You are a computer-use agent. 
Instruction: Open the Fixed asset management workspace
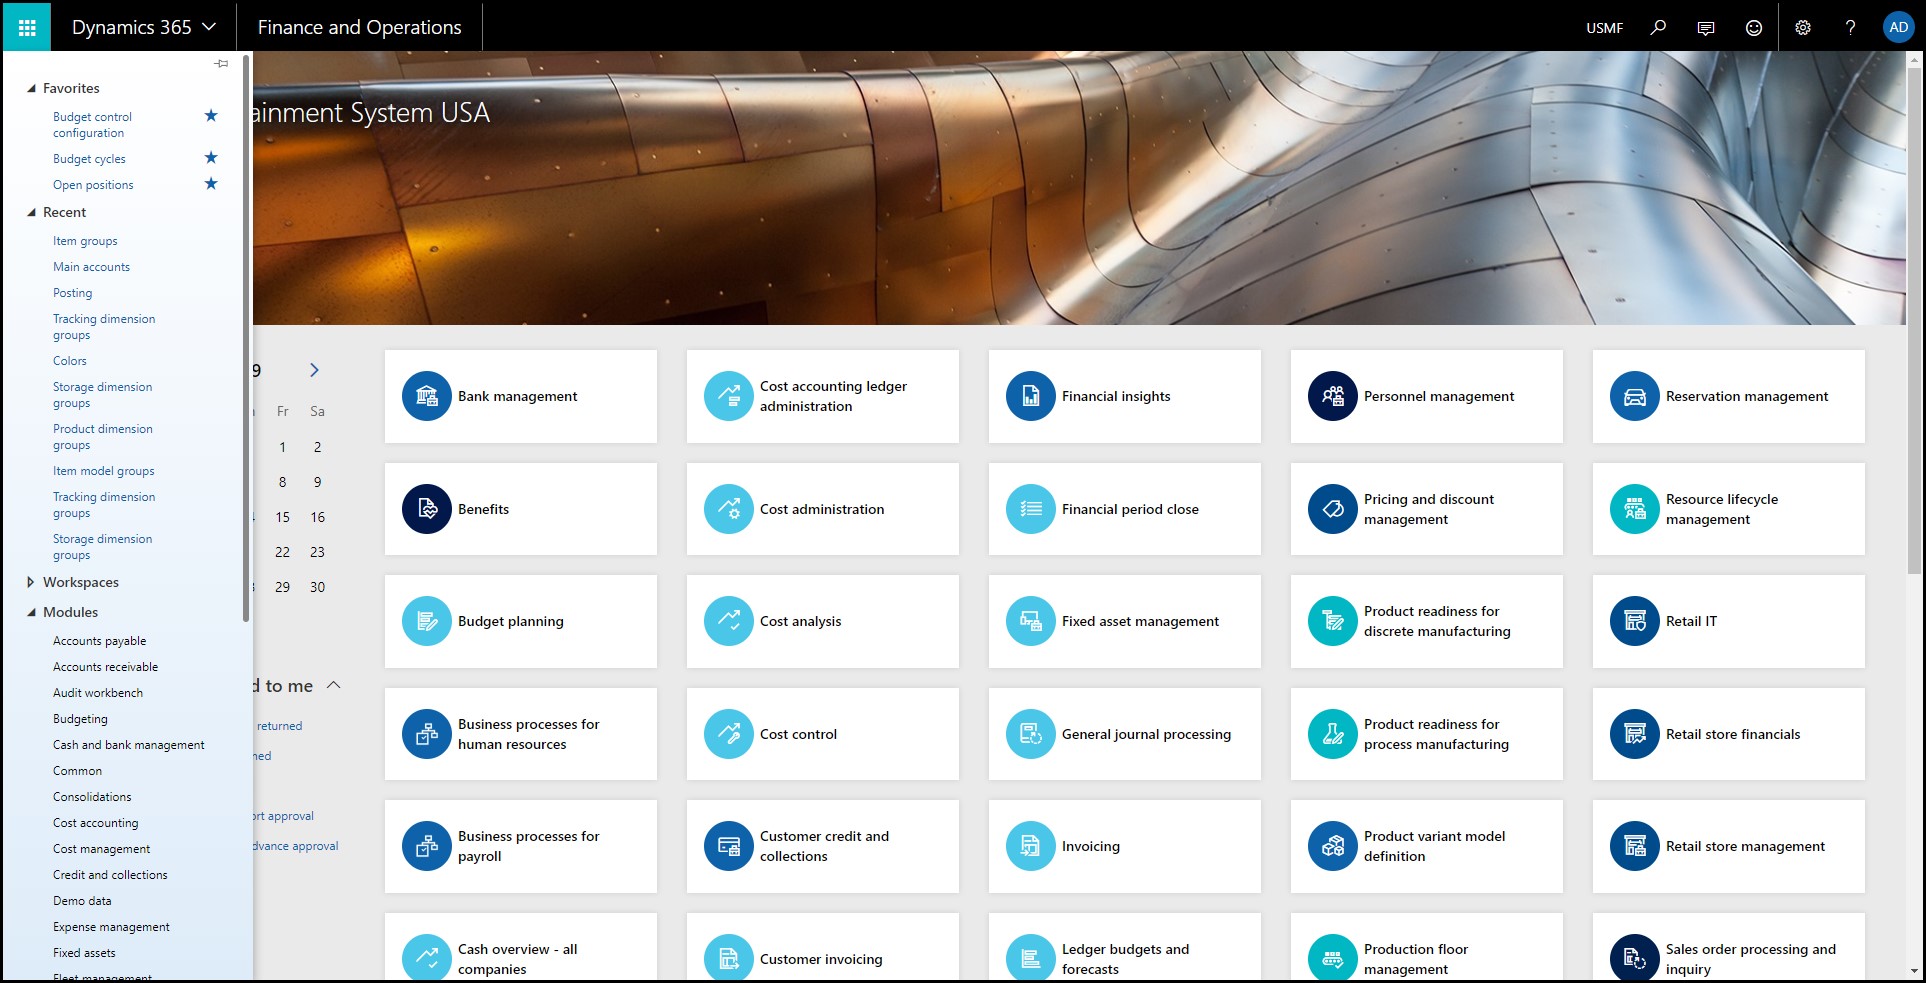pyautogui.click(x=1140, y=621)
